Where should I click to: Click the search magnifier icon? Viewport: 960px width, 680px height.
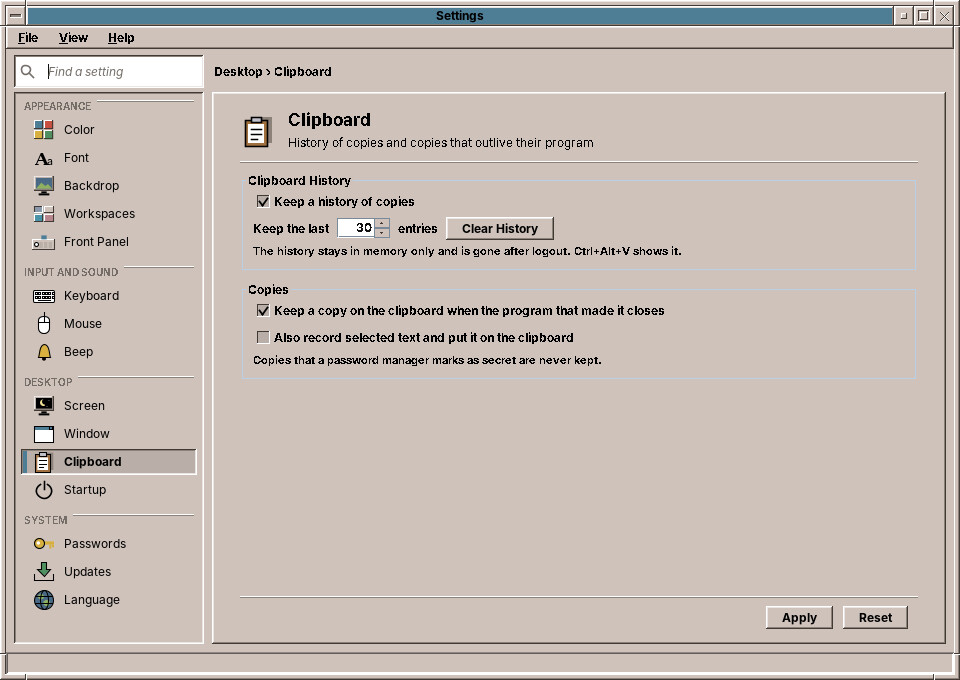pyautogui.click(x=28, y=72)
